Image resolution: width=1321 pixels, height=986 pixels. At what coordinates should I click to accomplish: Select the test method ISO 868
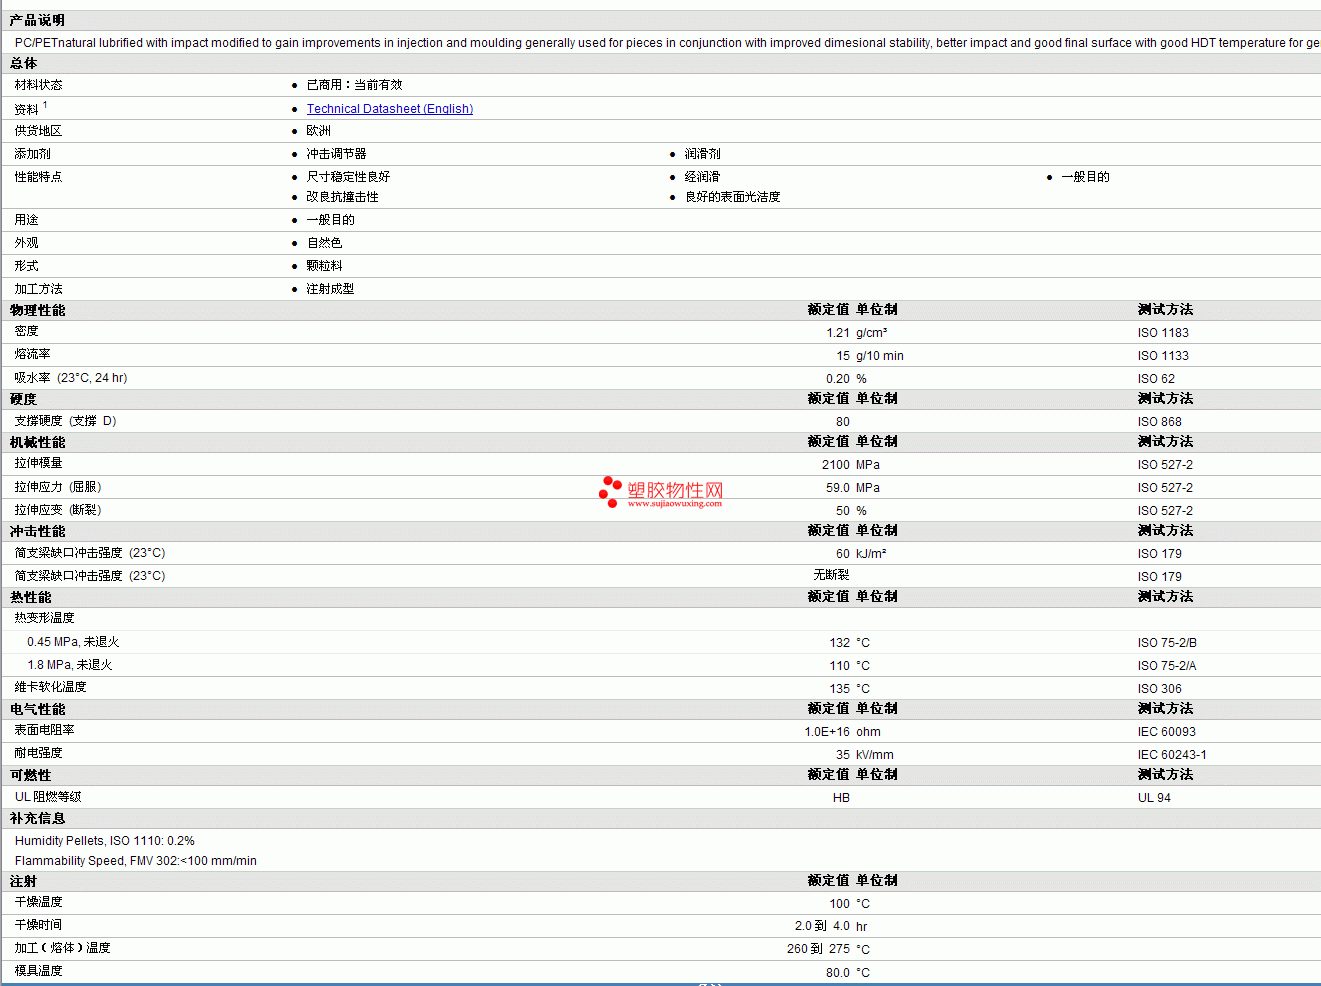pyautogui.click(x=1160, y=422)
